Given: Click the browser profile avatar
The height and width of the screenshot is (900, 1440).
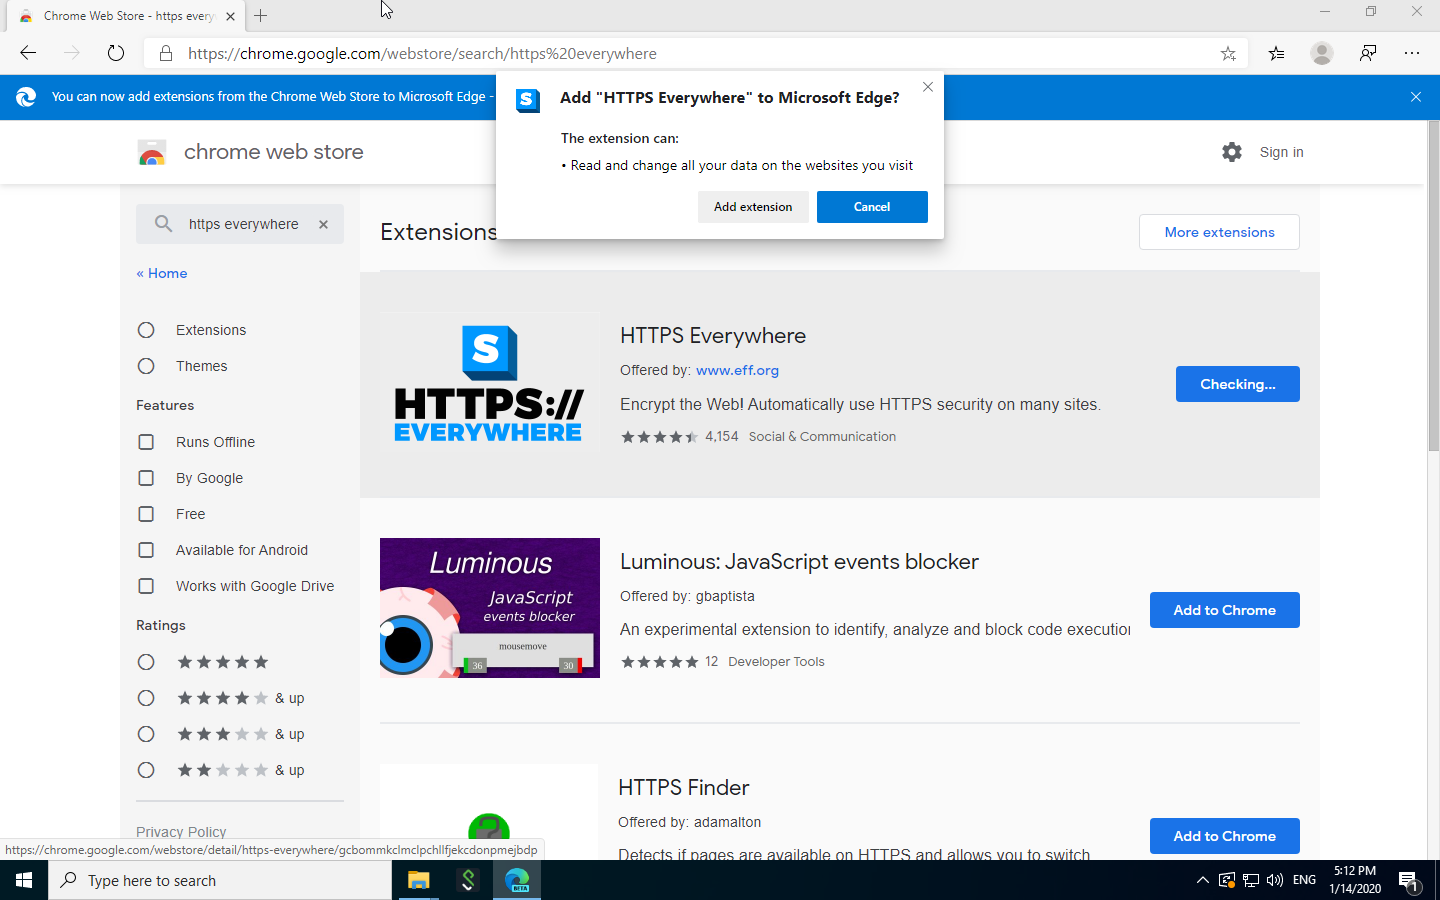Looking at the screenshot, I should pyautogui.click(x=1321, y=53).
